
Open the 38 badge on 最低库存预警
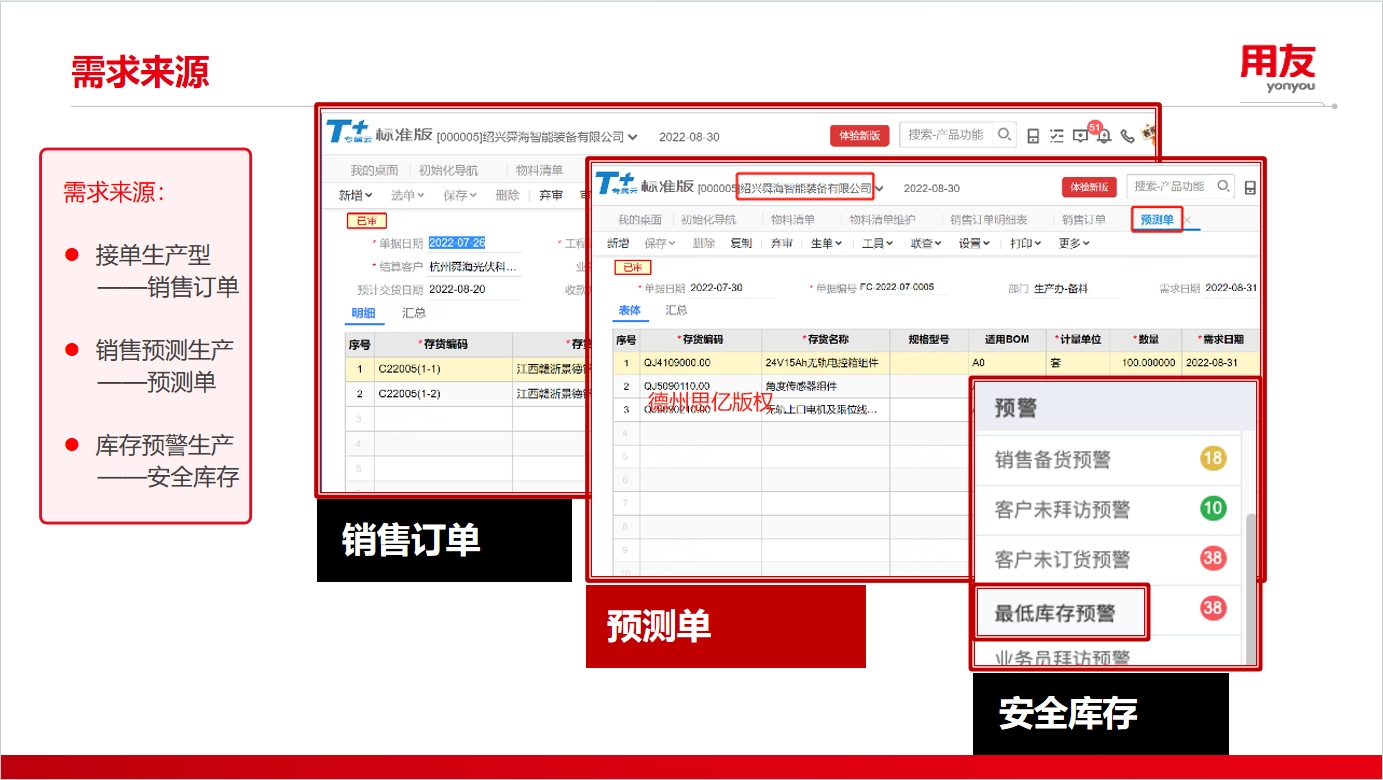(1213, 607)
